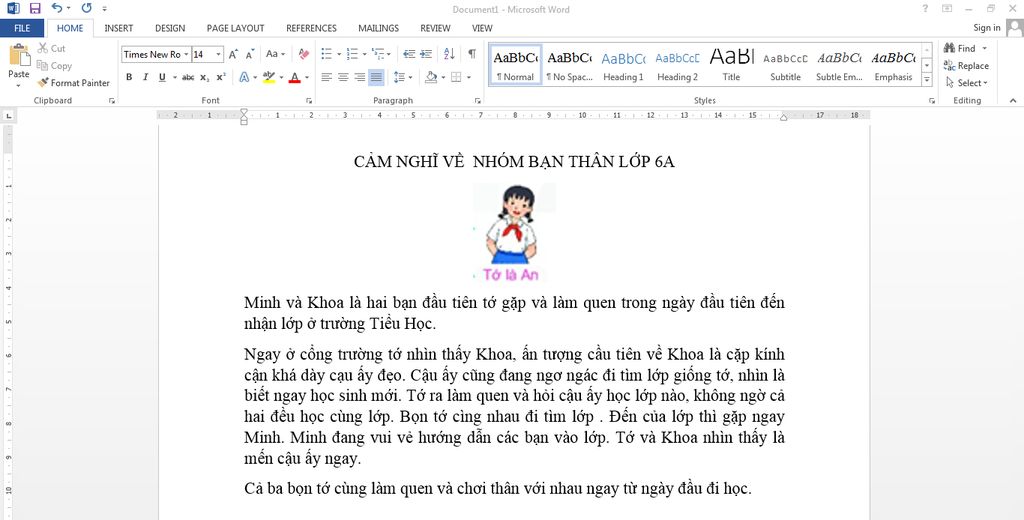
Task: Open the font size dropdown
Action: pos(219,54)
